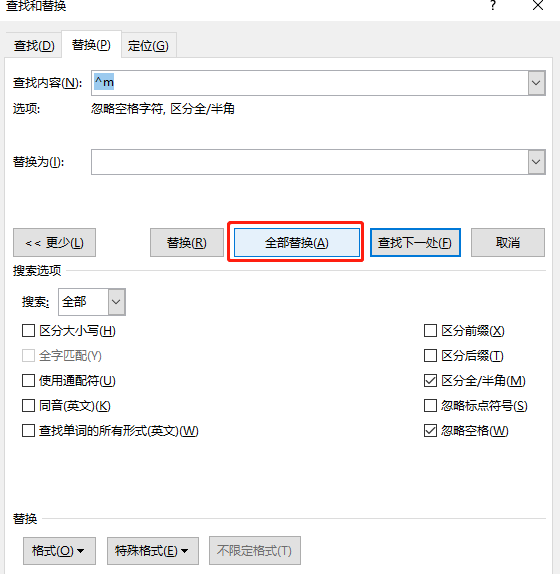The width and height of the screenshot is (560, 574).
Task: Click 查找下一处(F) button
Action: point(415,242)
